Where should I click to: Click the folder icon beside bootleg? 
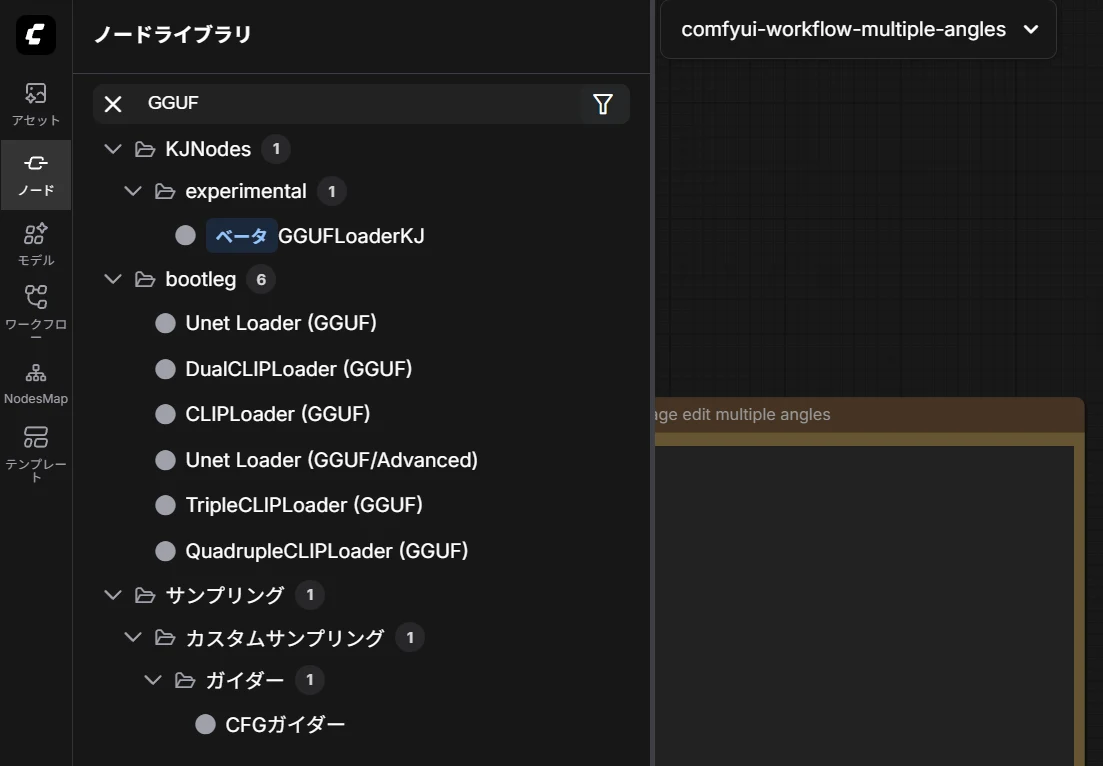[145, 279]
